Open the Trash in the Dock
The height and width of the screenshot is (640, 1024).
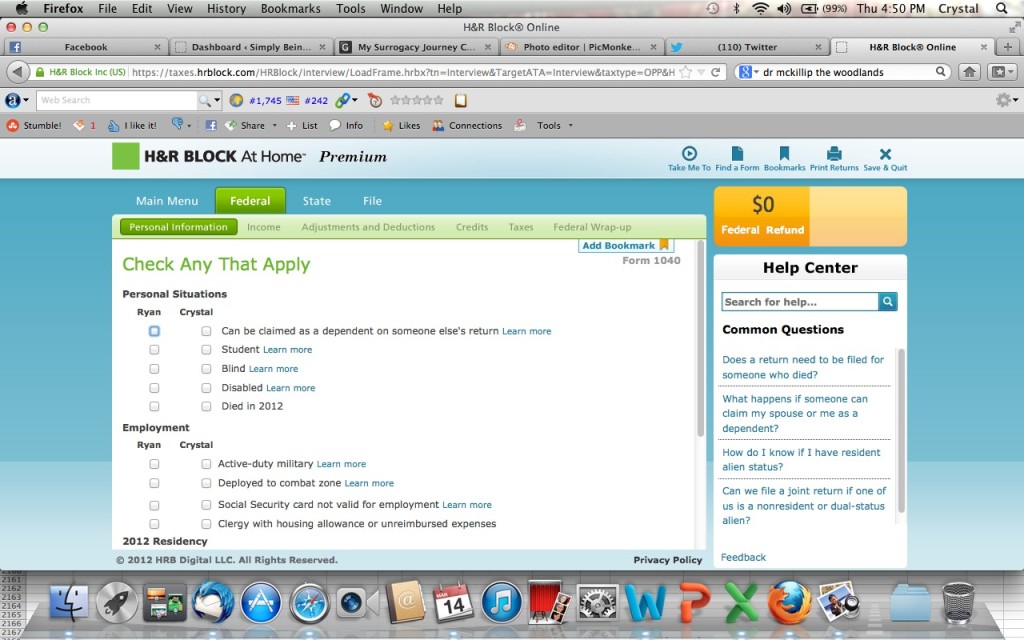[958, 603]
